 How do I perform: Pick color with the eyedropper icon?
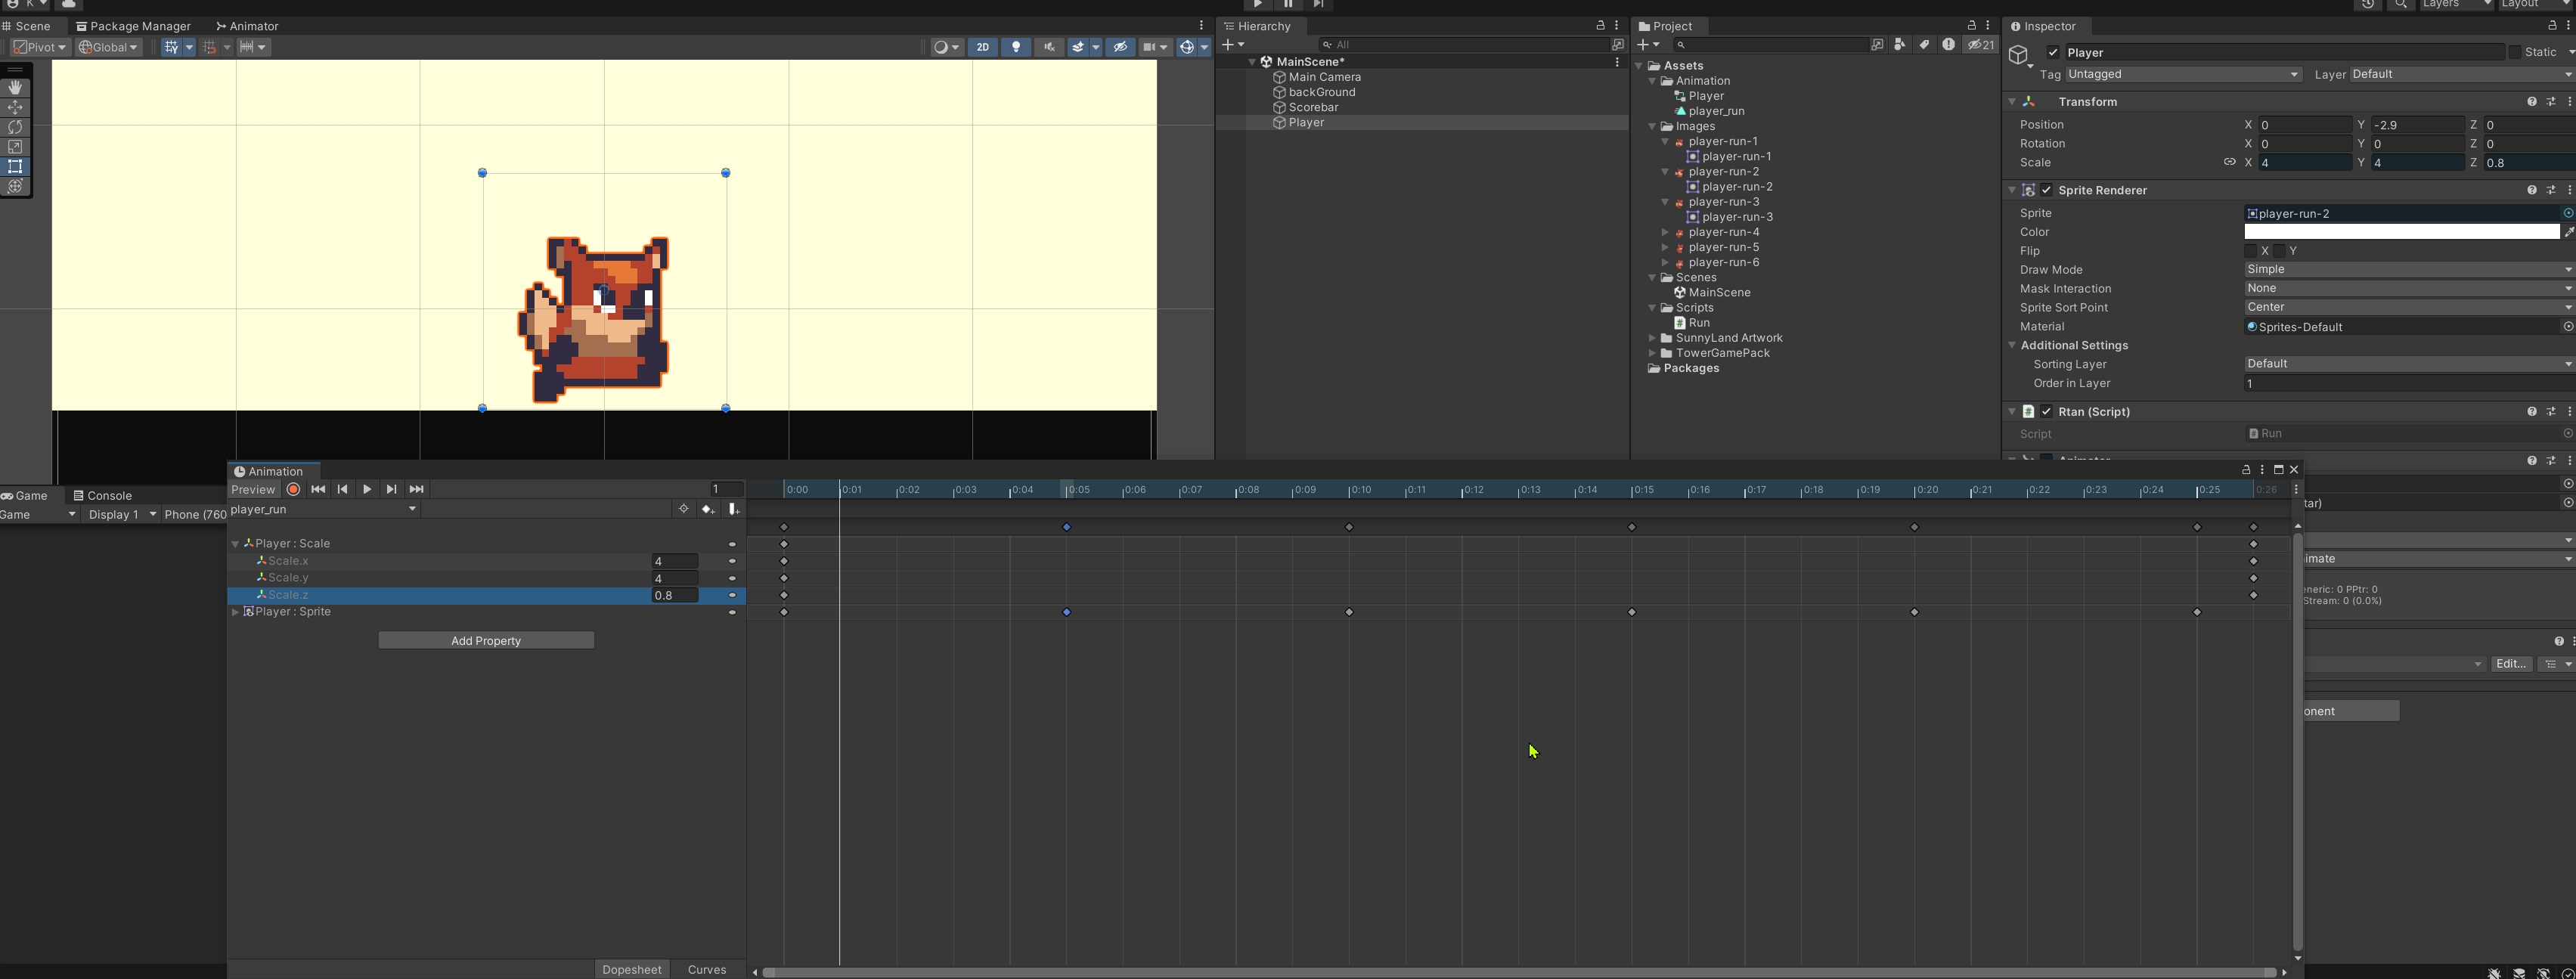[x=2569, y=232]
